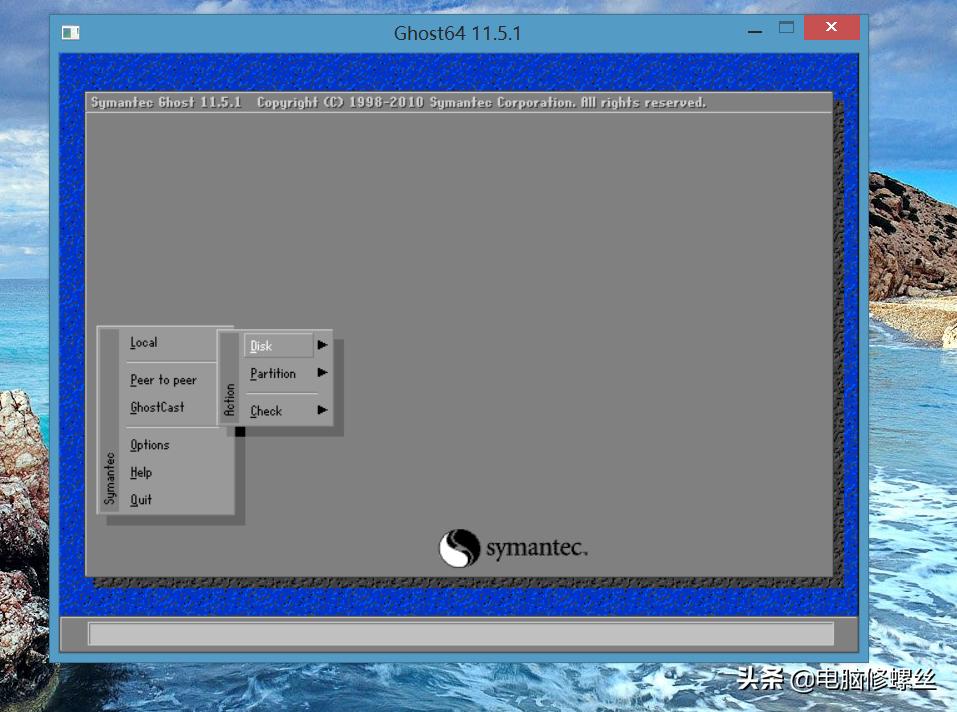This screenshot has width=957, height=712.
Task: Expand the Partition submenu arrow
Action: coord(322,373)
